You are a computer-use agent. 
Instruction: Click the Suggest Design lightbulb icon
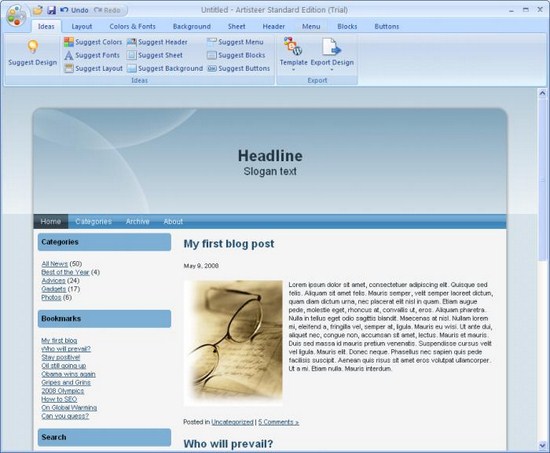33,46
